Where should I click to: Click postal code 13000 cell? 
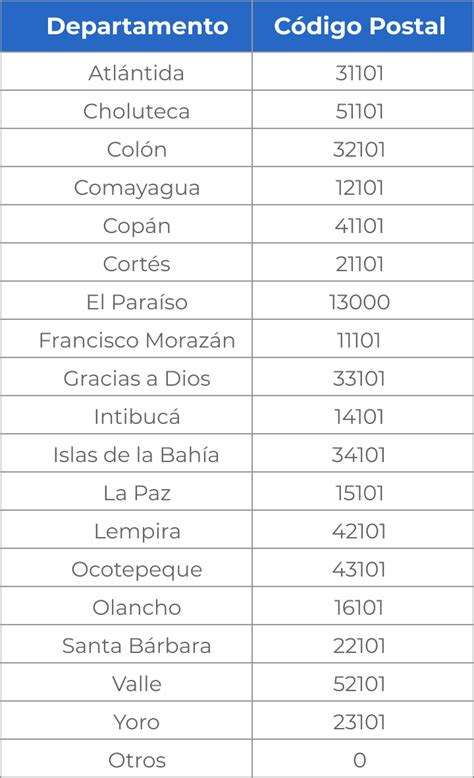pyautogui.click(x=363, y=301)
